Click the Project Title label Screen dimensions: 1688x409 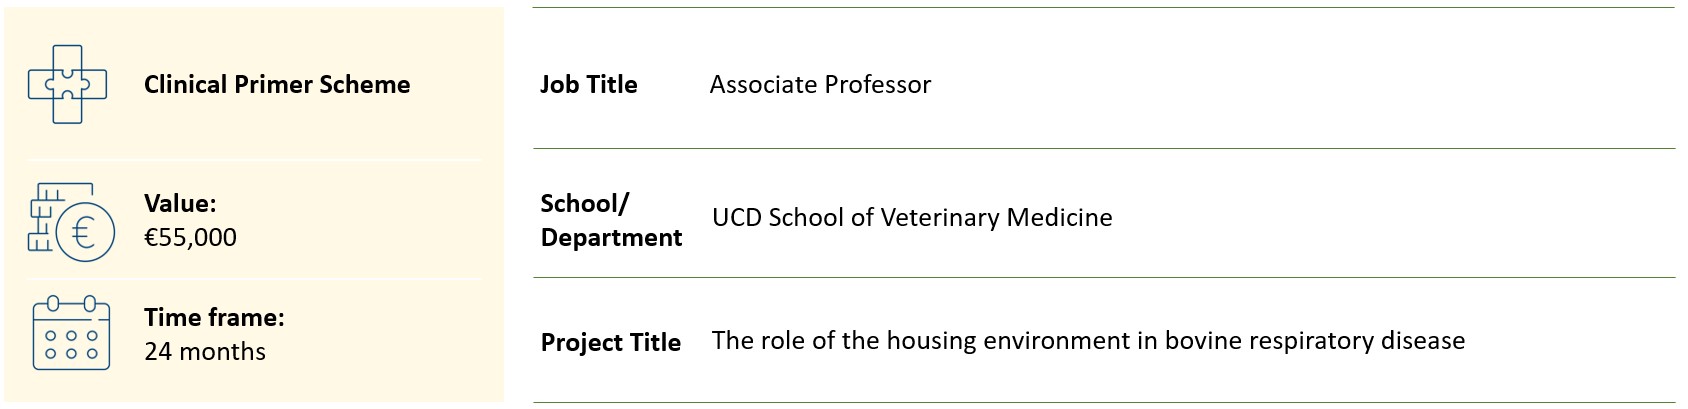pos(611,342)
